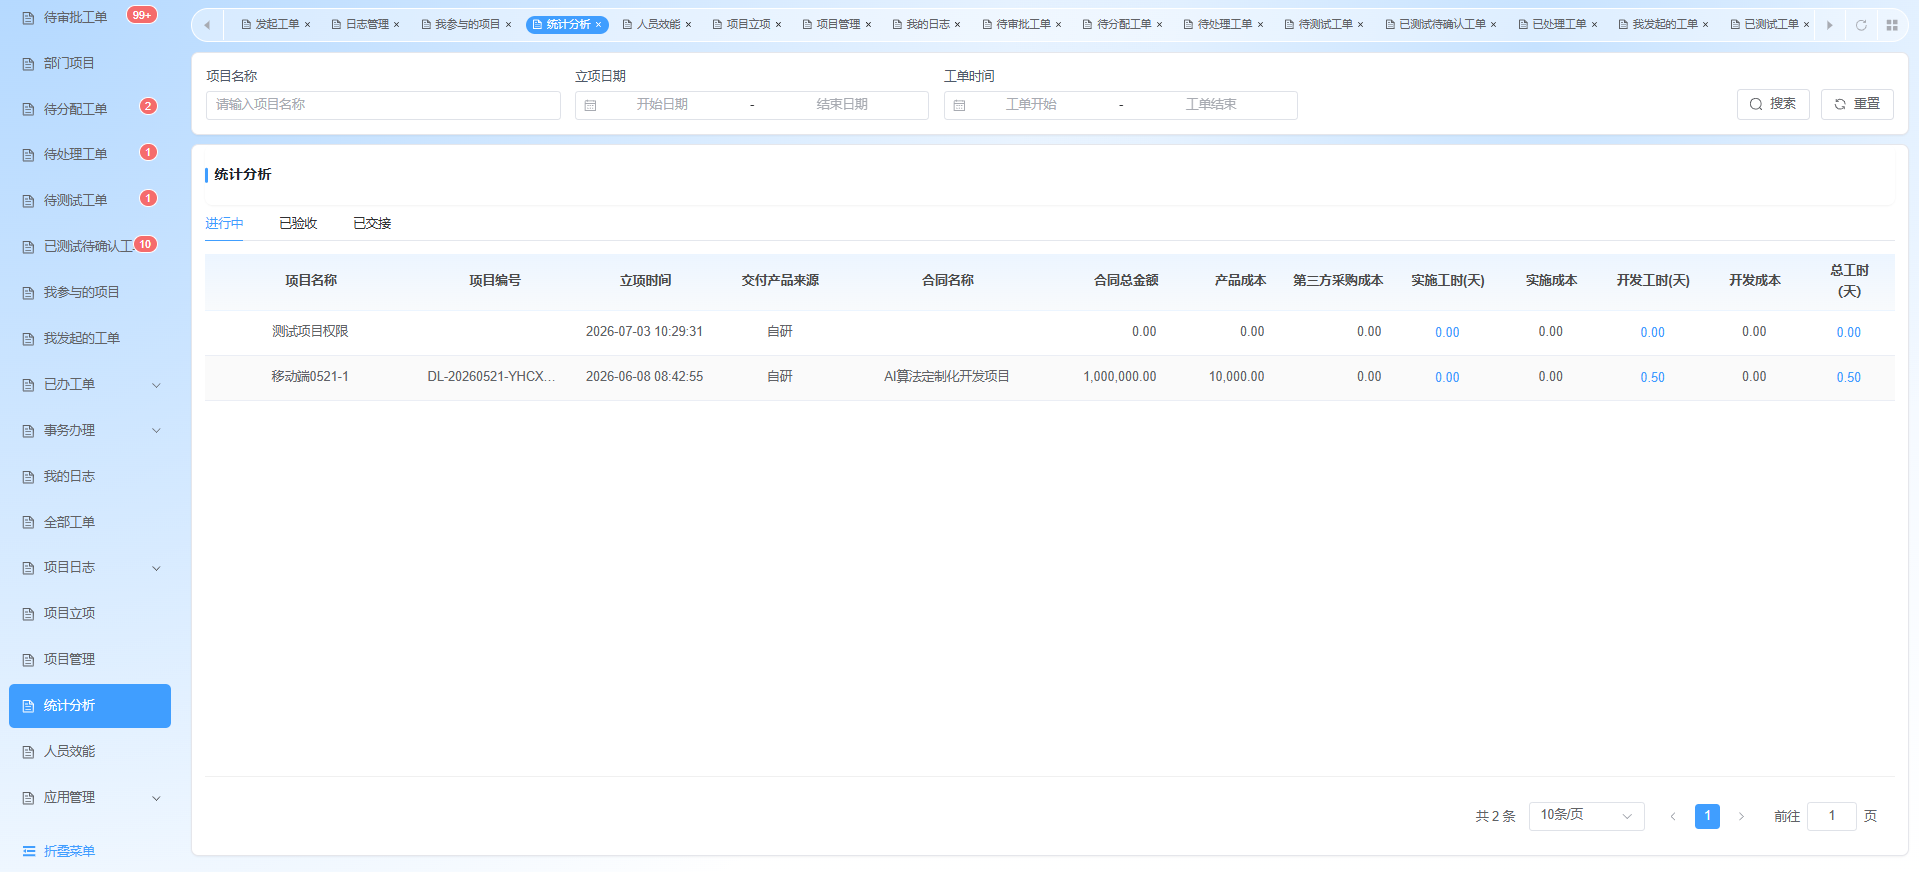Click the 开始日期 start date field
Image resolution: width=1919 pixels, height=872 pixels.
tap(662, 105)
